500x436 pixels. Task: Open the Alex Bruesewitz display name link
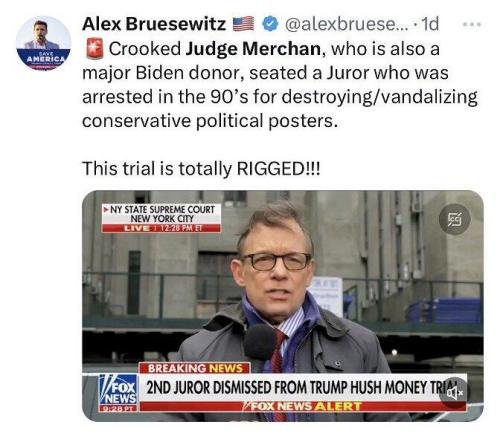154,24
